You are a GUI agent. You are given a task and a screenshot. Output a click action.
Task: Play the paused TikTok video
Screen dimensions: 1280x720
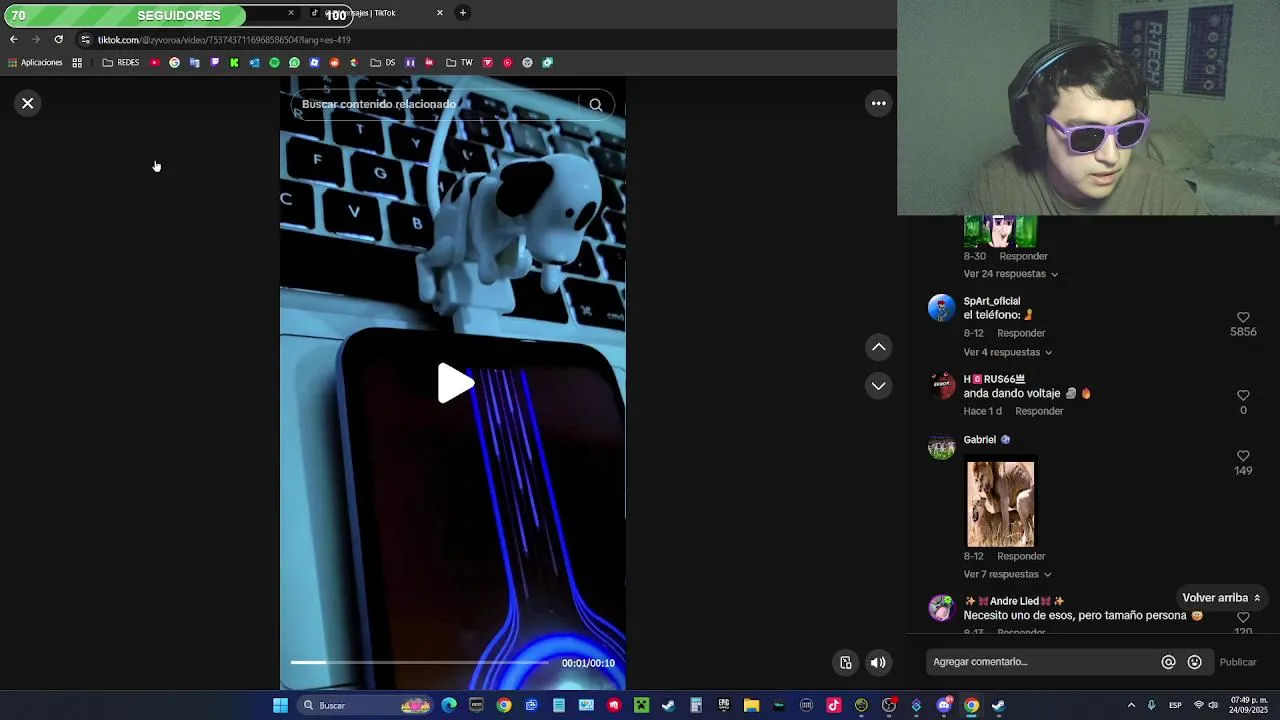click(455, 384)
